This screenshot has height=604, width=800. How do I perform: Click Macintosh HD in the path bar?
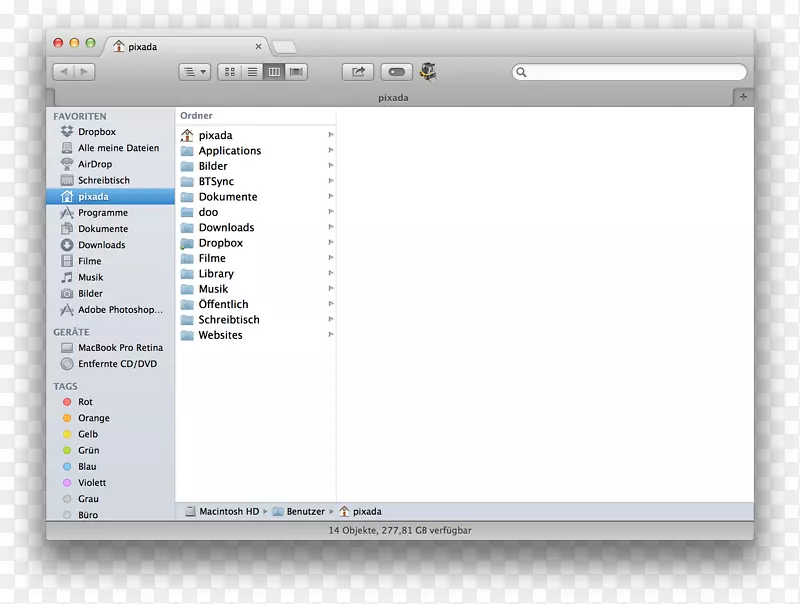(x=229, y=511)
